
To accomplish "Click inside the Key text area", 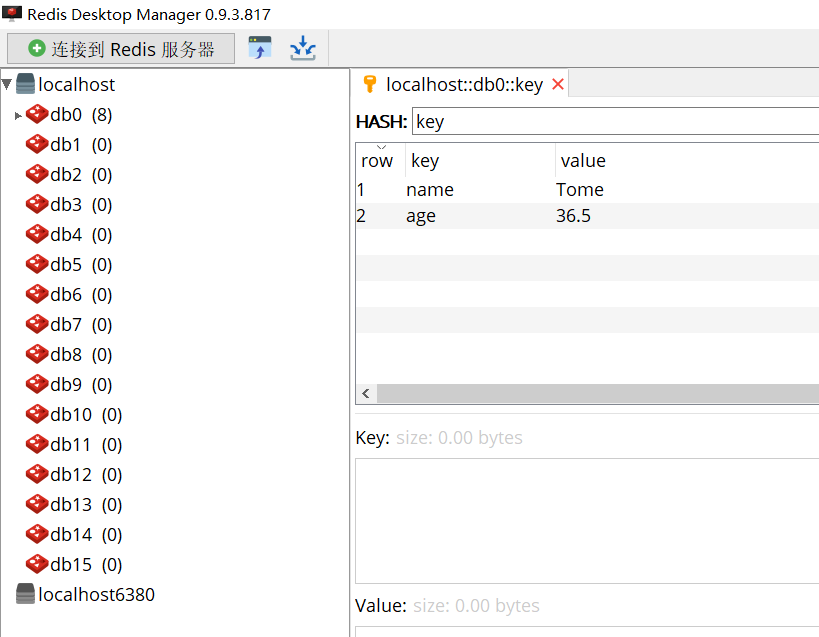I will tap(587, 521).
